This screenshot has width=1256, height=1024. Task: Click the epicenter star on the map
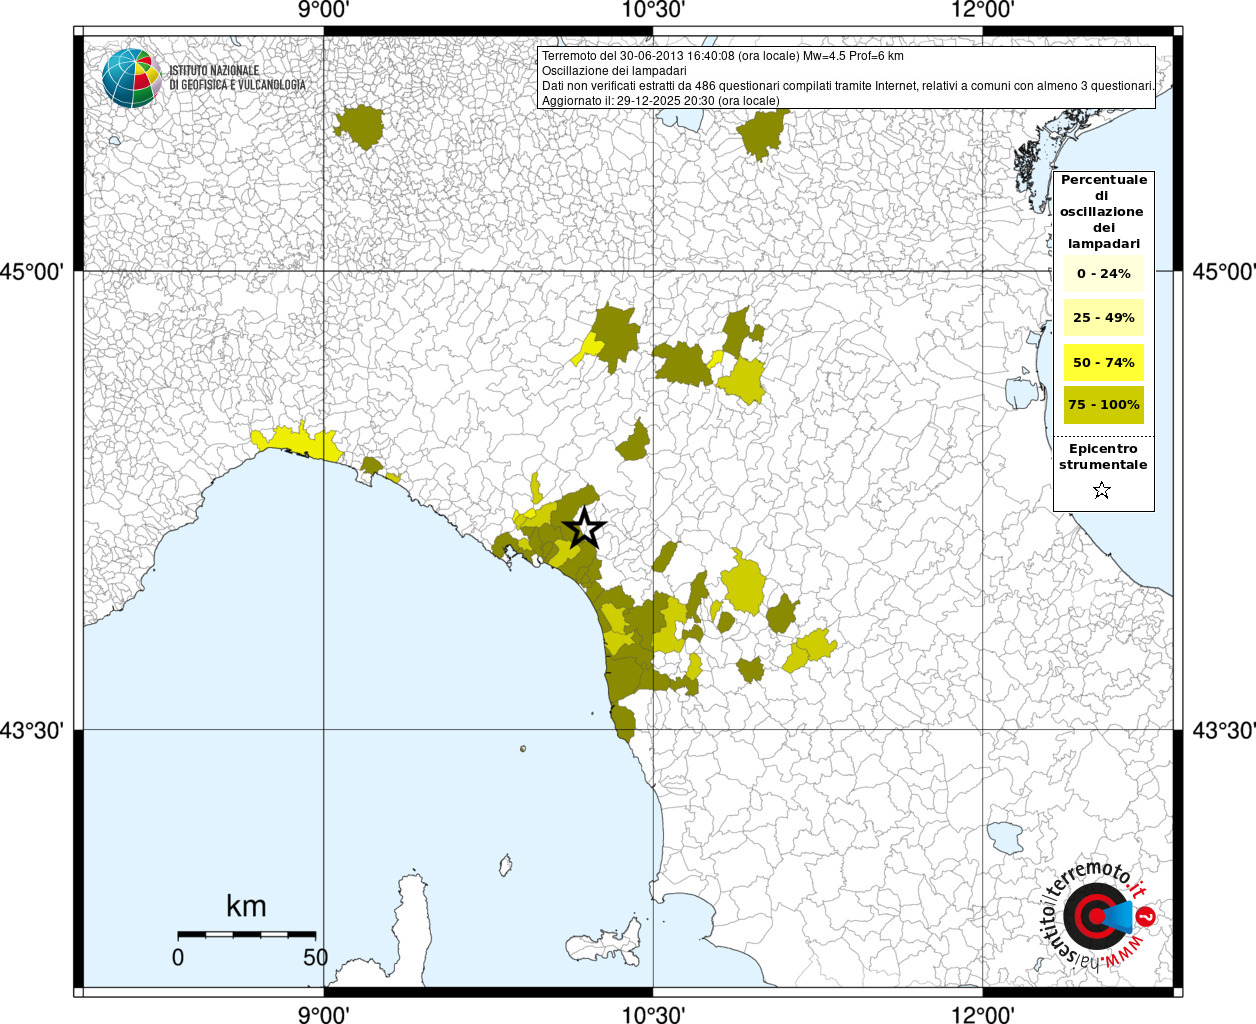pos(585,527)
